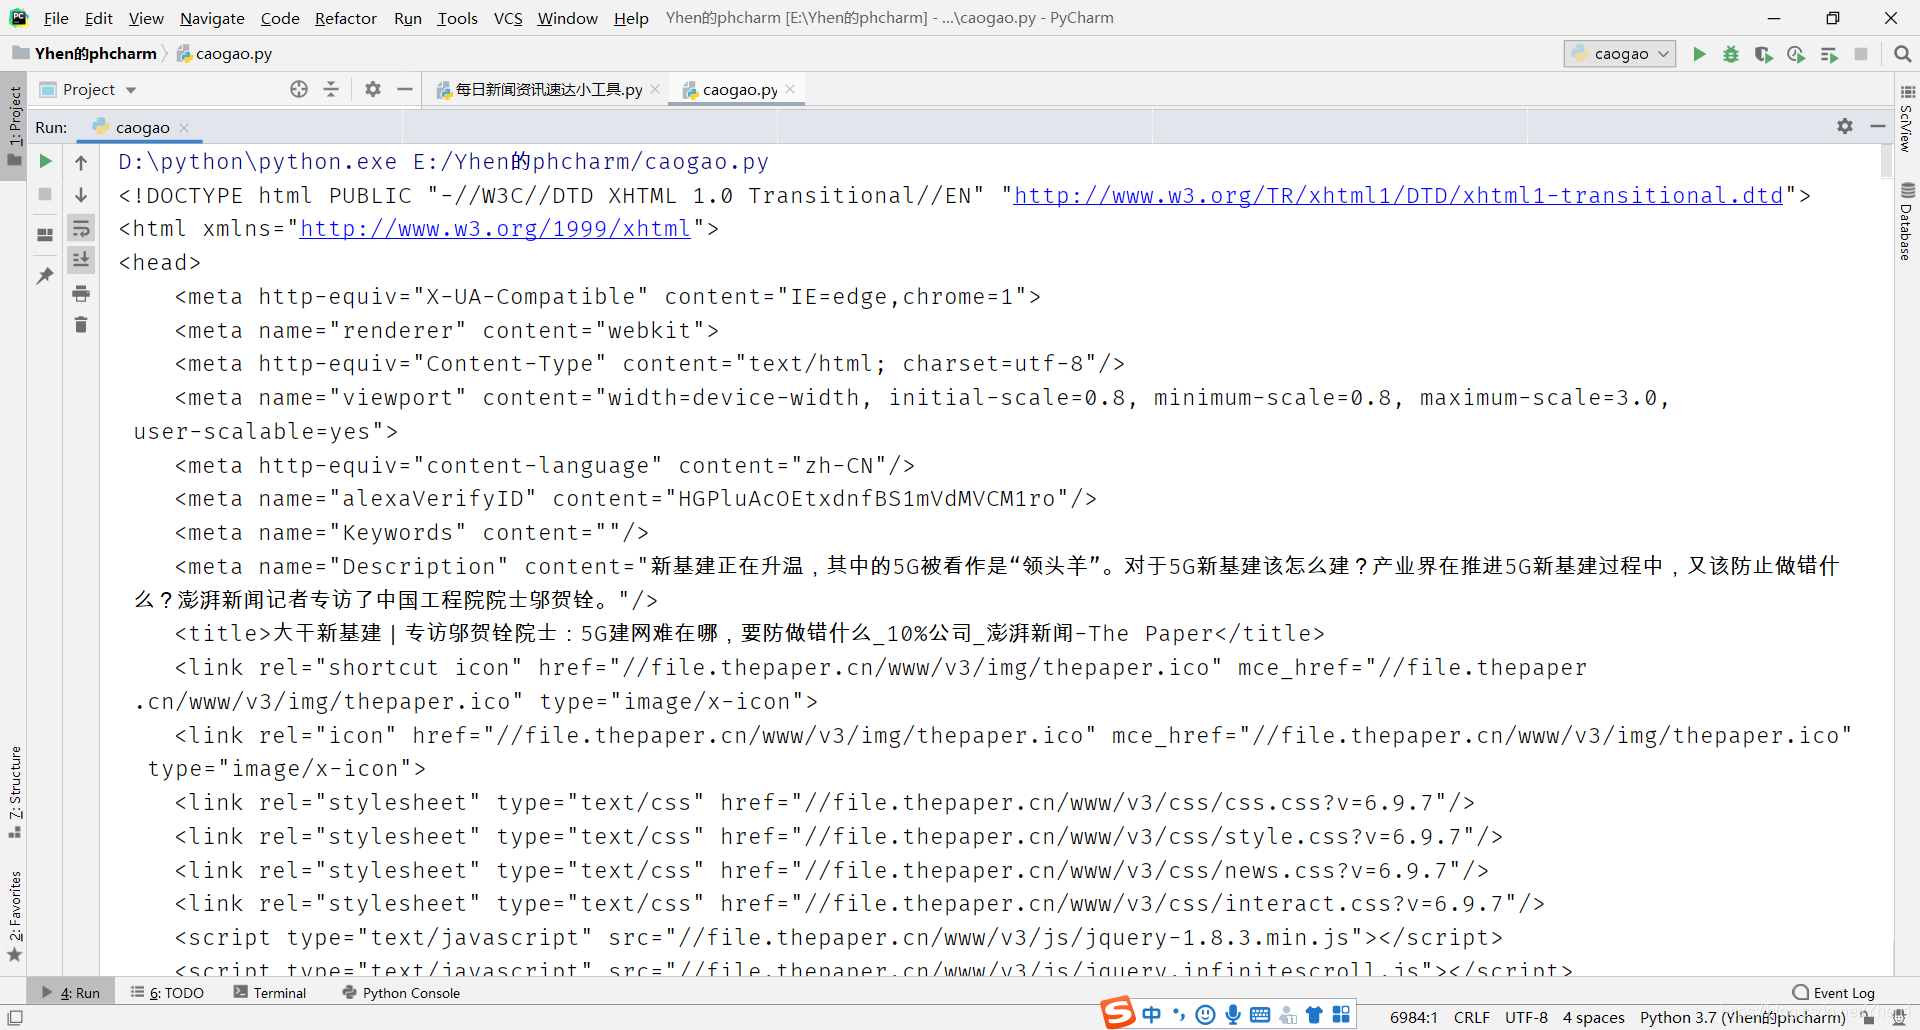Hide the Run tool window
The width and height of the screenshot is (1920, 1030).
click(x=1878, y=126)
